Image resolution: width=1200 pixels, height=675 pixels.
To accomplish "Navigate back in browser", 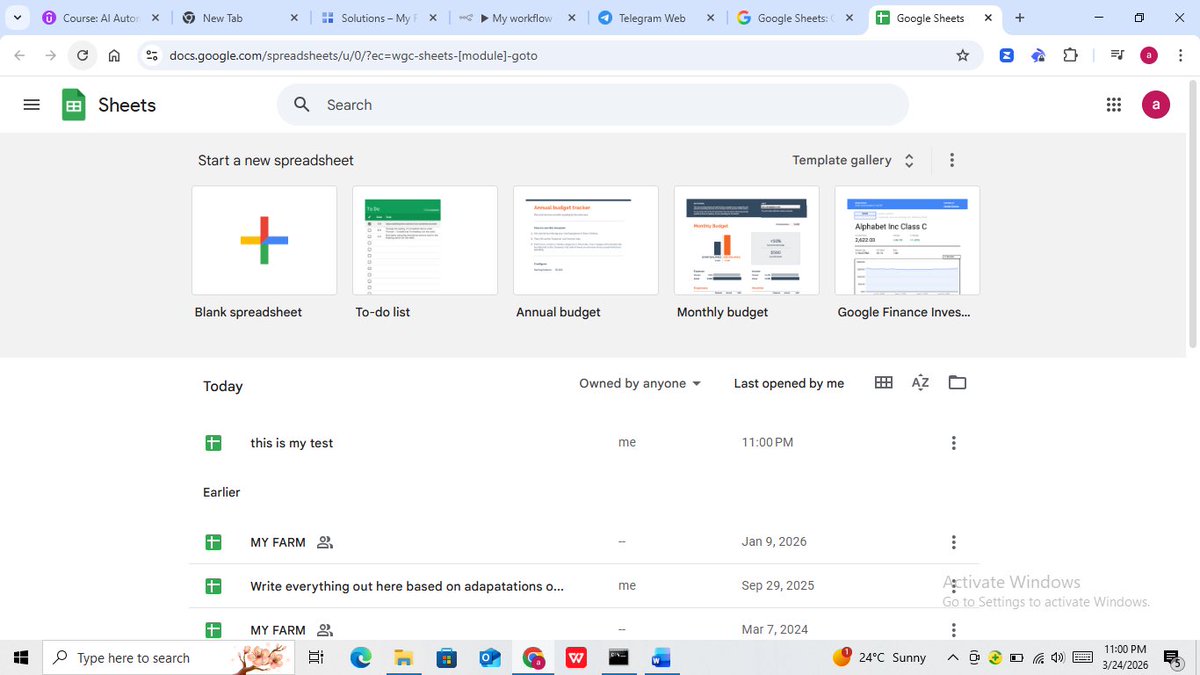I will tap(20, 56).
